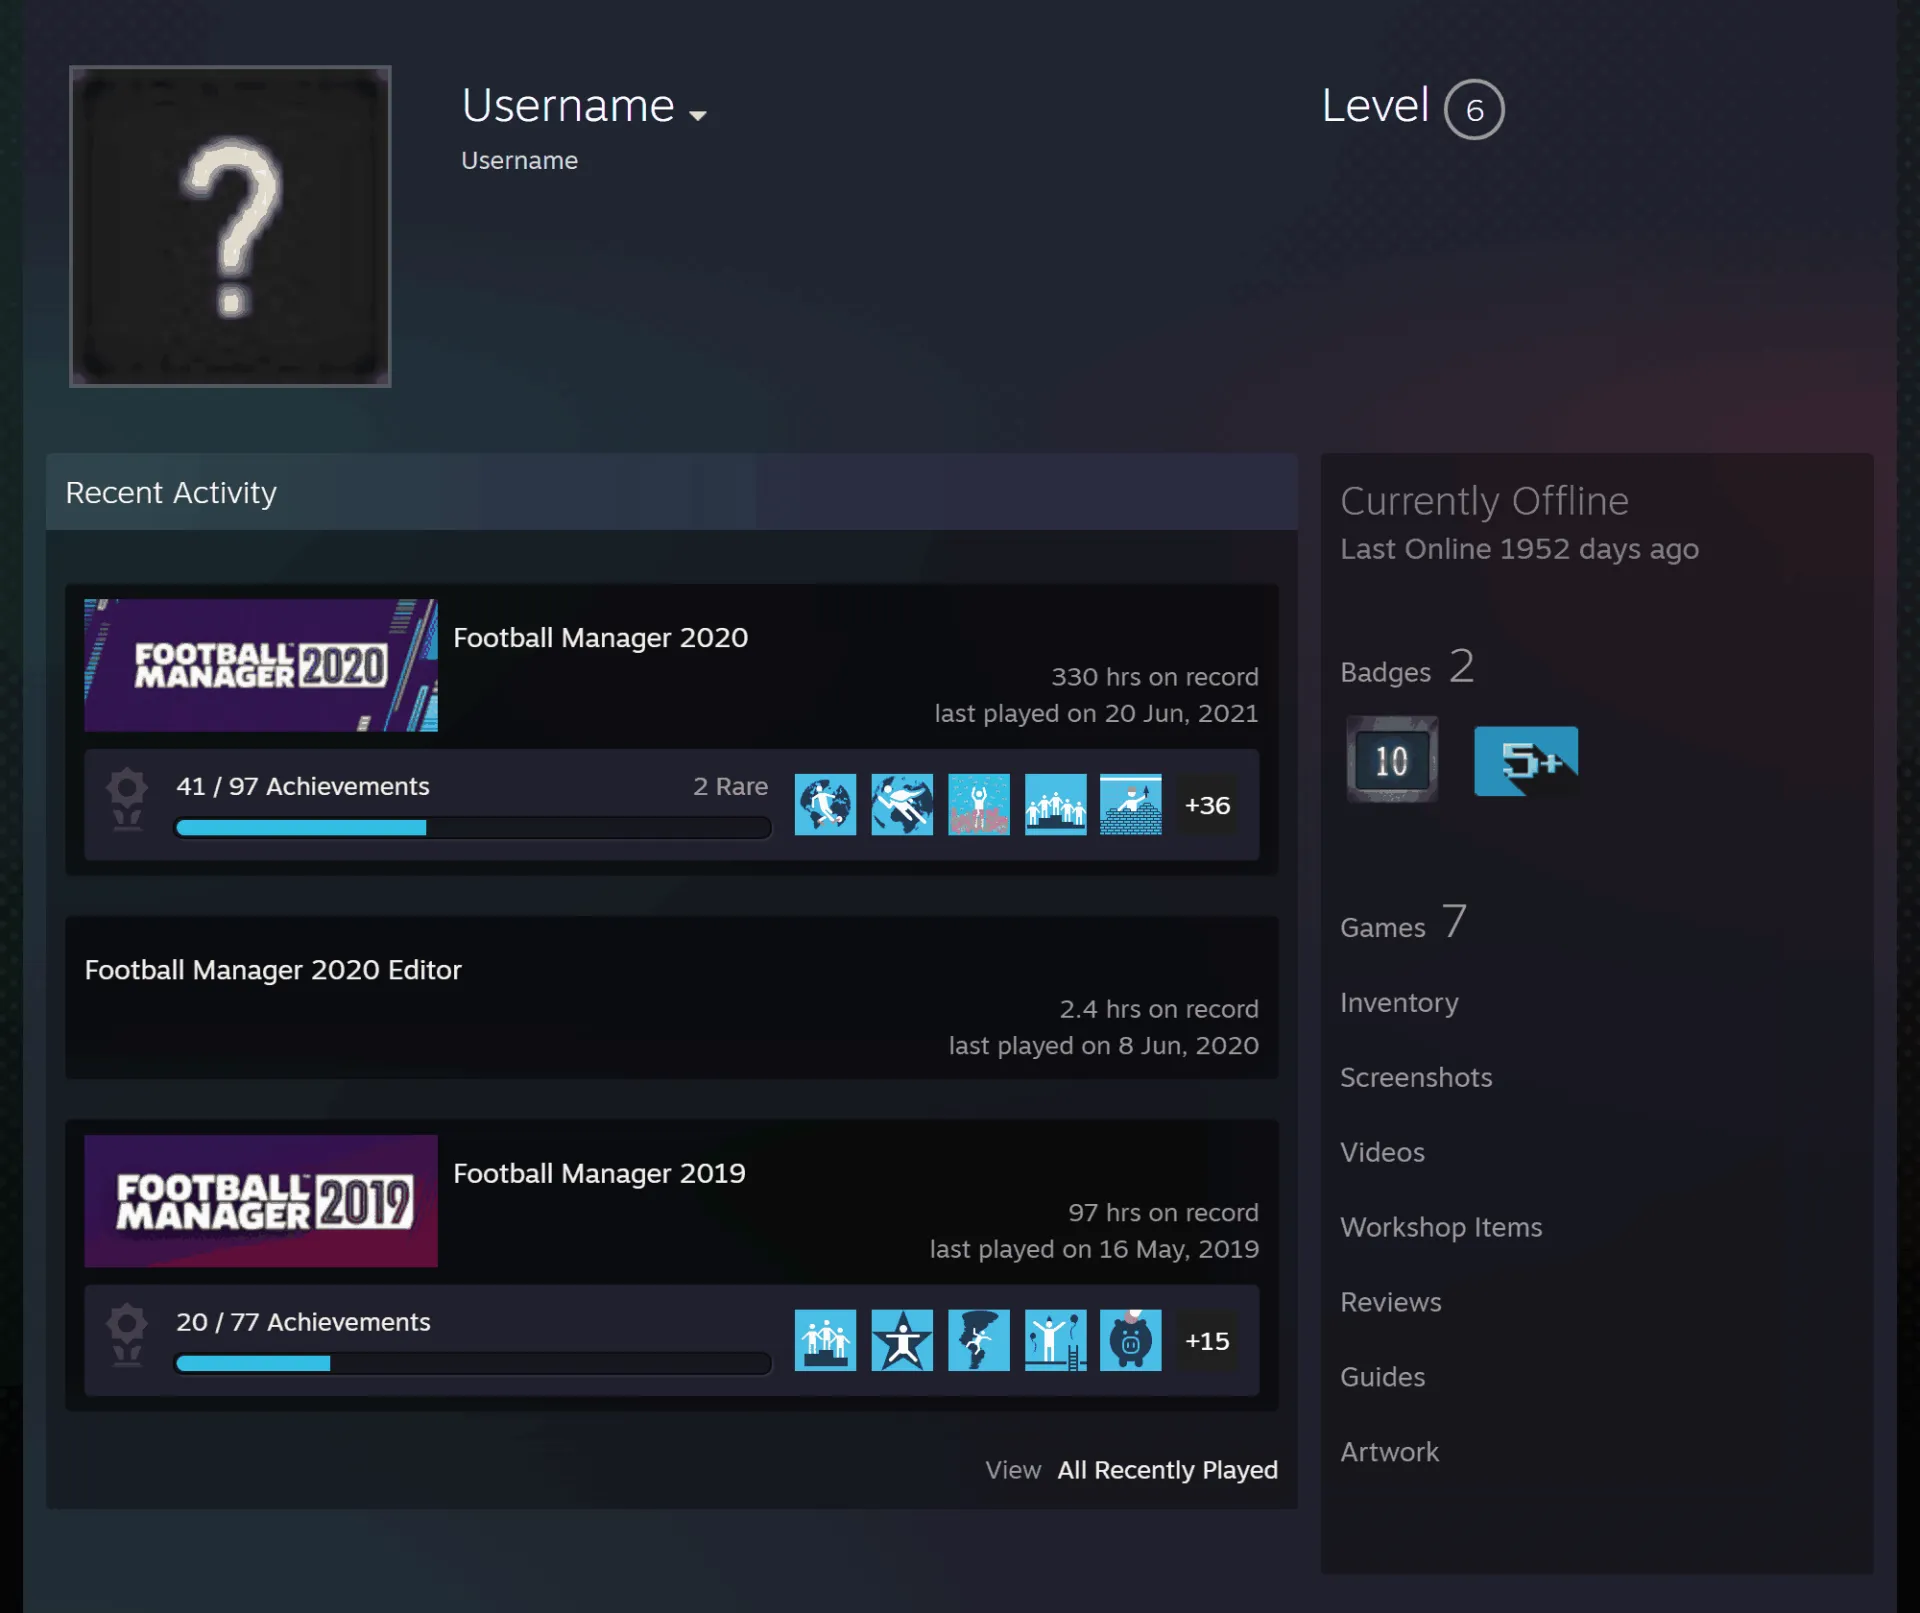Open the FM2019 player with ladder achievement icon
This screenshot has height=1613, width=1920.
1055,1340
